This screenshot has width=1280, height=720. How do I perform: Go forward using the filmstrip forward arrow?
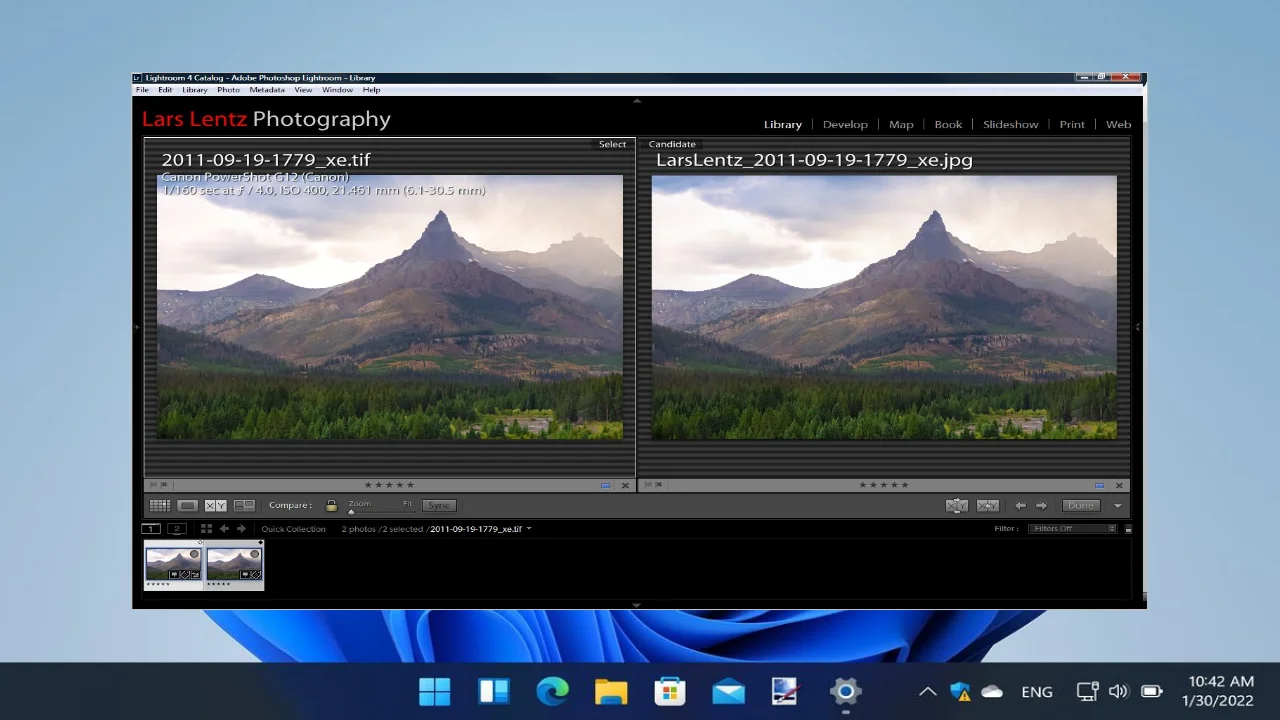click(x=241, y=529)
